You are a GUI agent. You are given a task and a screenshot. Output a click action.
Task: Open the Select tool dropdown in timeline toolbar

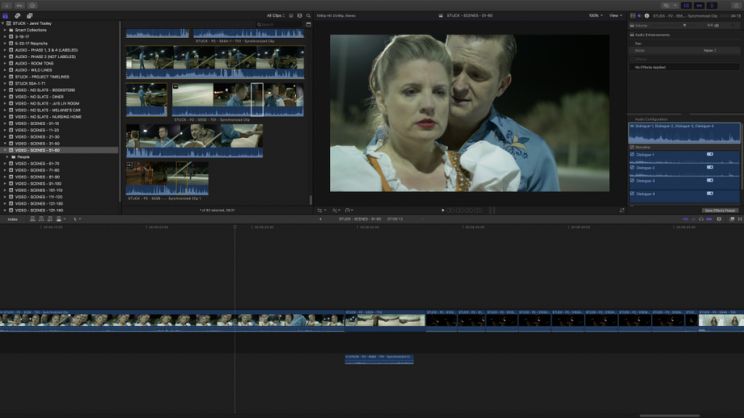[x=77, y=219]
